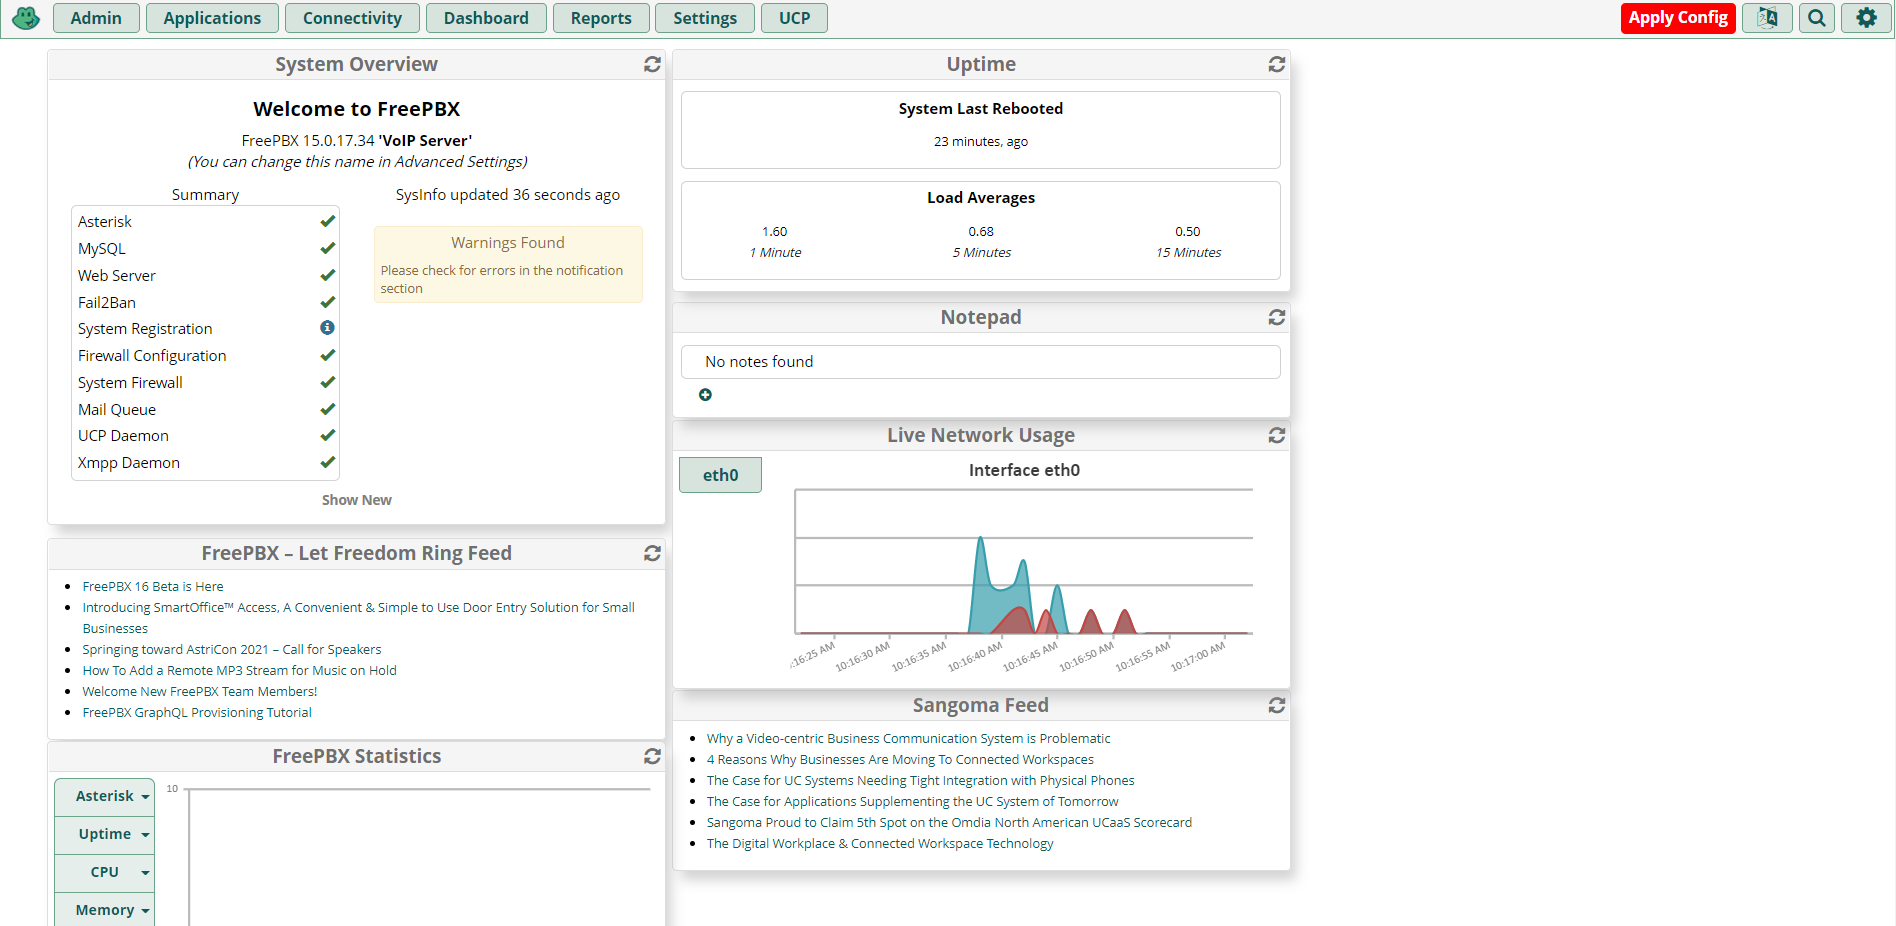The height and width of the screenshot is (926, 1896).
Task: Open Digital Workplace & Connected Workspace link
Action: 880,844
